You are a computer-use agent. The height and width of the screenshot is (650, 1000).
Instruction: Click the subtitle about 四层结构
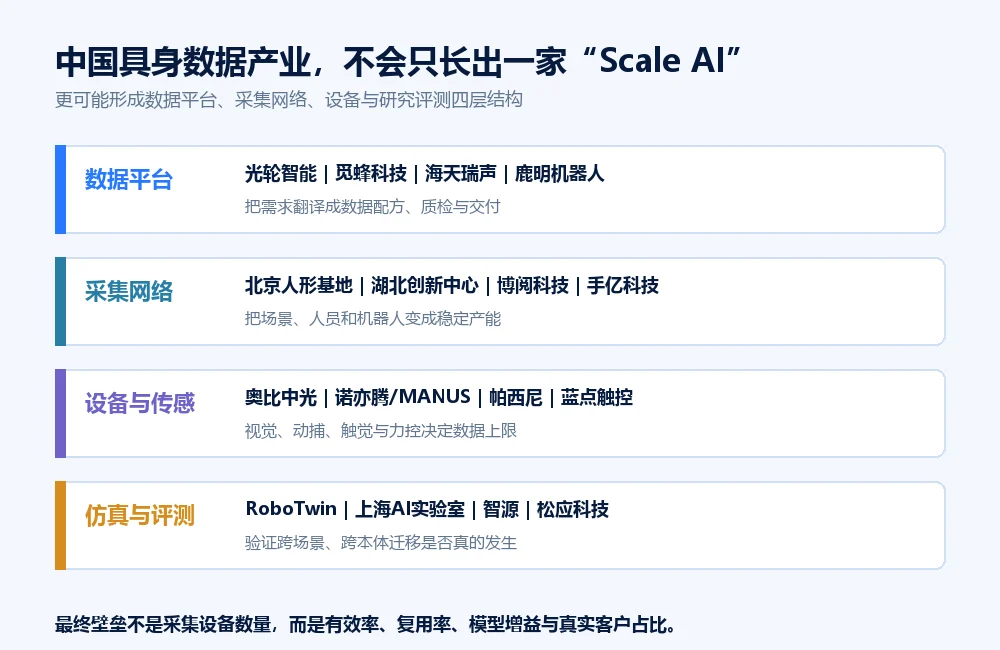[x=289, y=100]
